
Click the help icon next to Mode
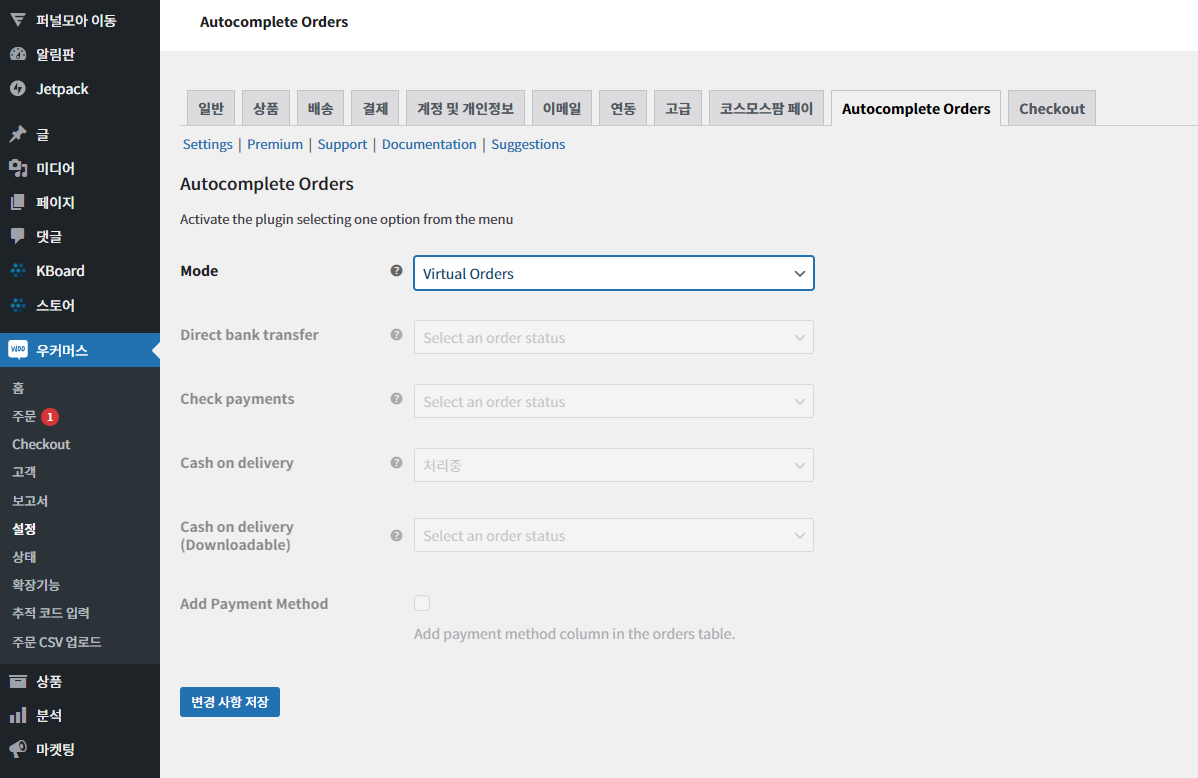397,271
